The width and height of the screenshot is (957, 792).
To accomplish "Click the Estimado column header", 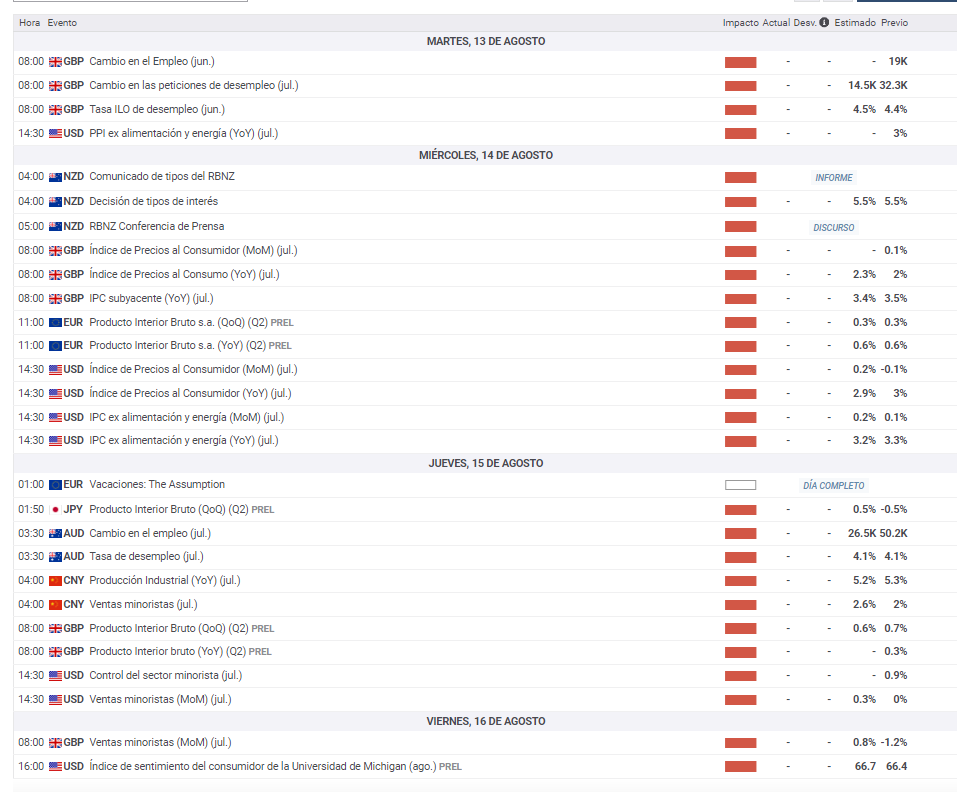I will (855, 22).
